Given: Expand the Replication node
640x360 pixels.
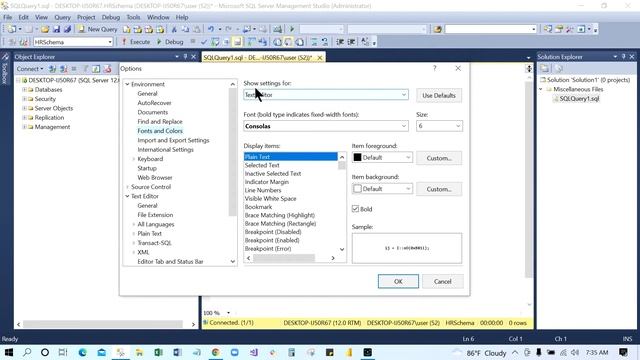Looking at the screenshot, I should tap(24, 118).
